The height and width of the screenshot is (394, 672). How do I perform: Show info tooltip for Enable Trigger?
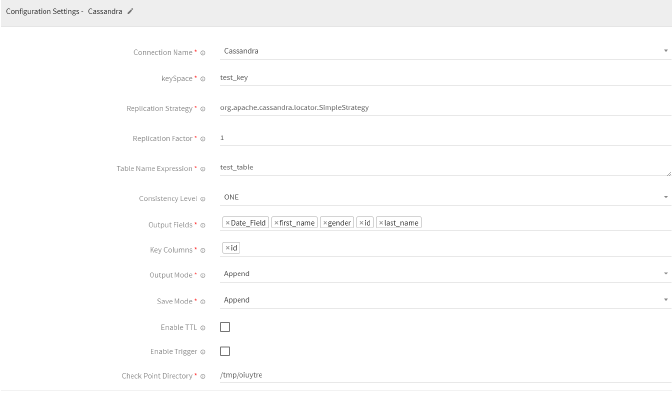coord(203,352)
